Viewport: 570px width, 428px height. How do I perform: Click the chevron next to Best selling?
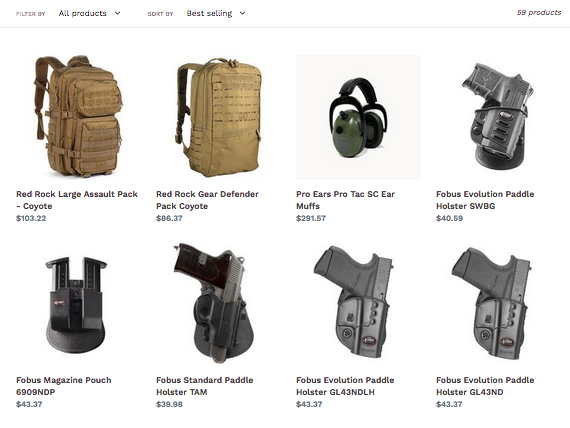pos(242,13)
